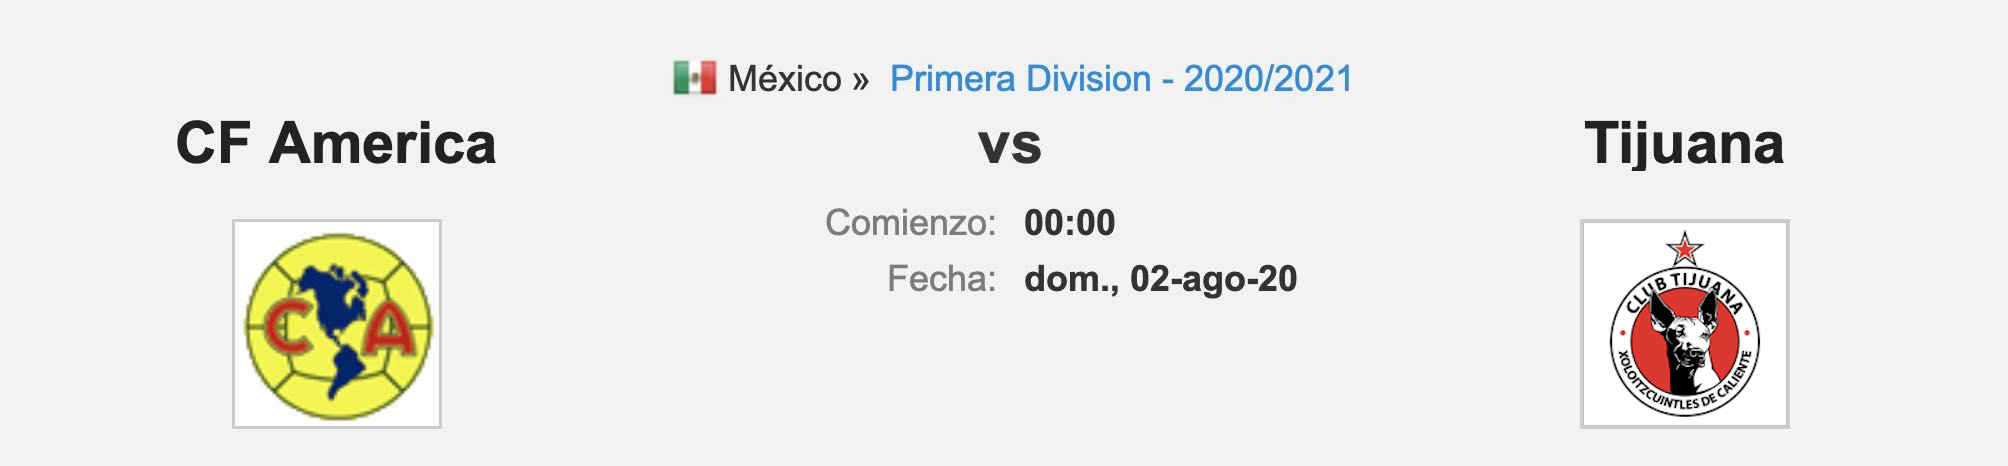Open the CF America club crest

tap(337, 324)
